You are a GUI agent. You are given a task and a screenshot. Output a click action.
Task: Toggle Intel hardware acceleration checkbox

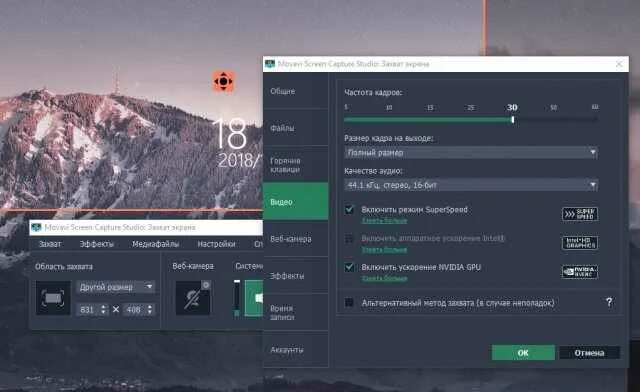[349, 238]
